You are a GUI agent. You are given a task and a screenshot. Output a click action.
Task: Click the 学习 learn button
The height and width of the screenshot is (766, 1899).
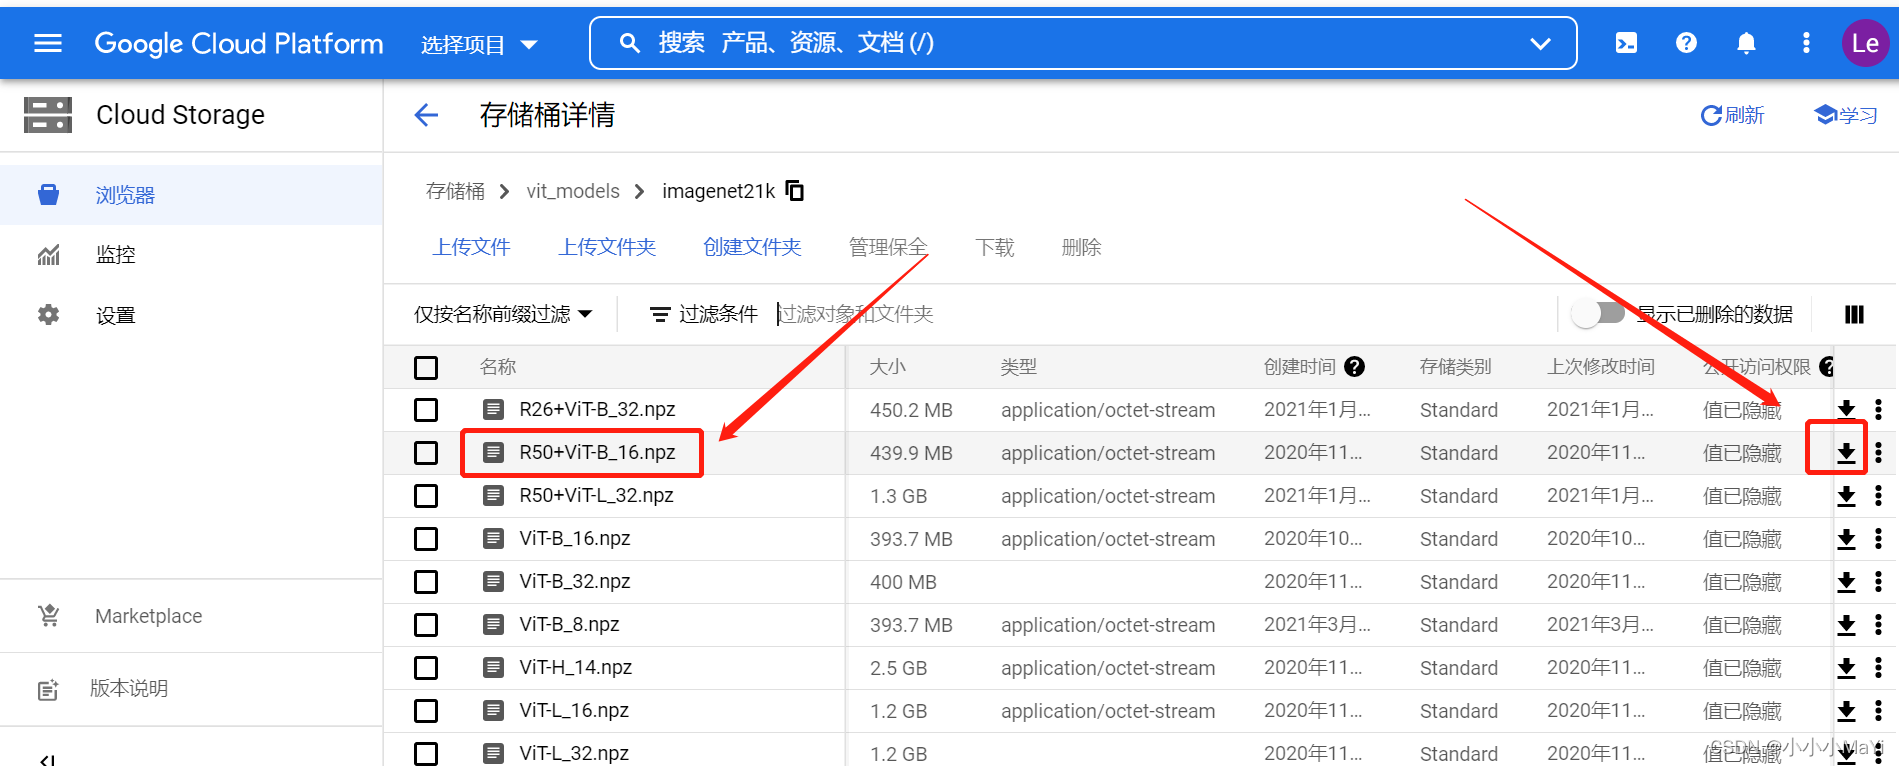pos(1846,115)
